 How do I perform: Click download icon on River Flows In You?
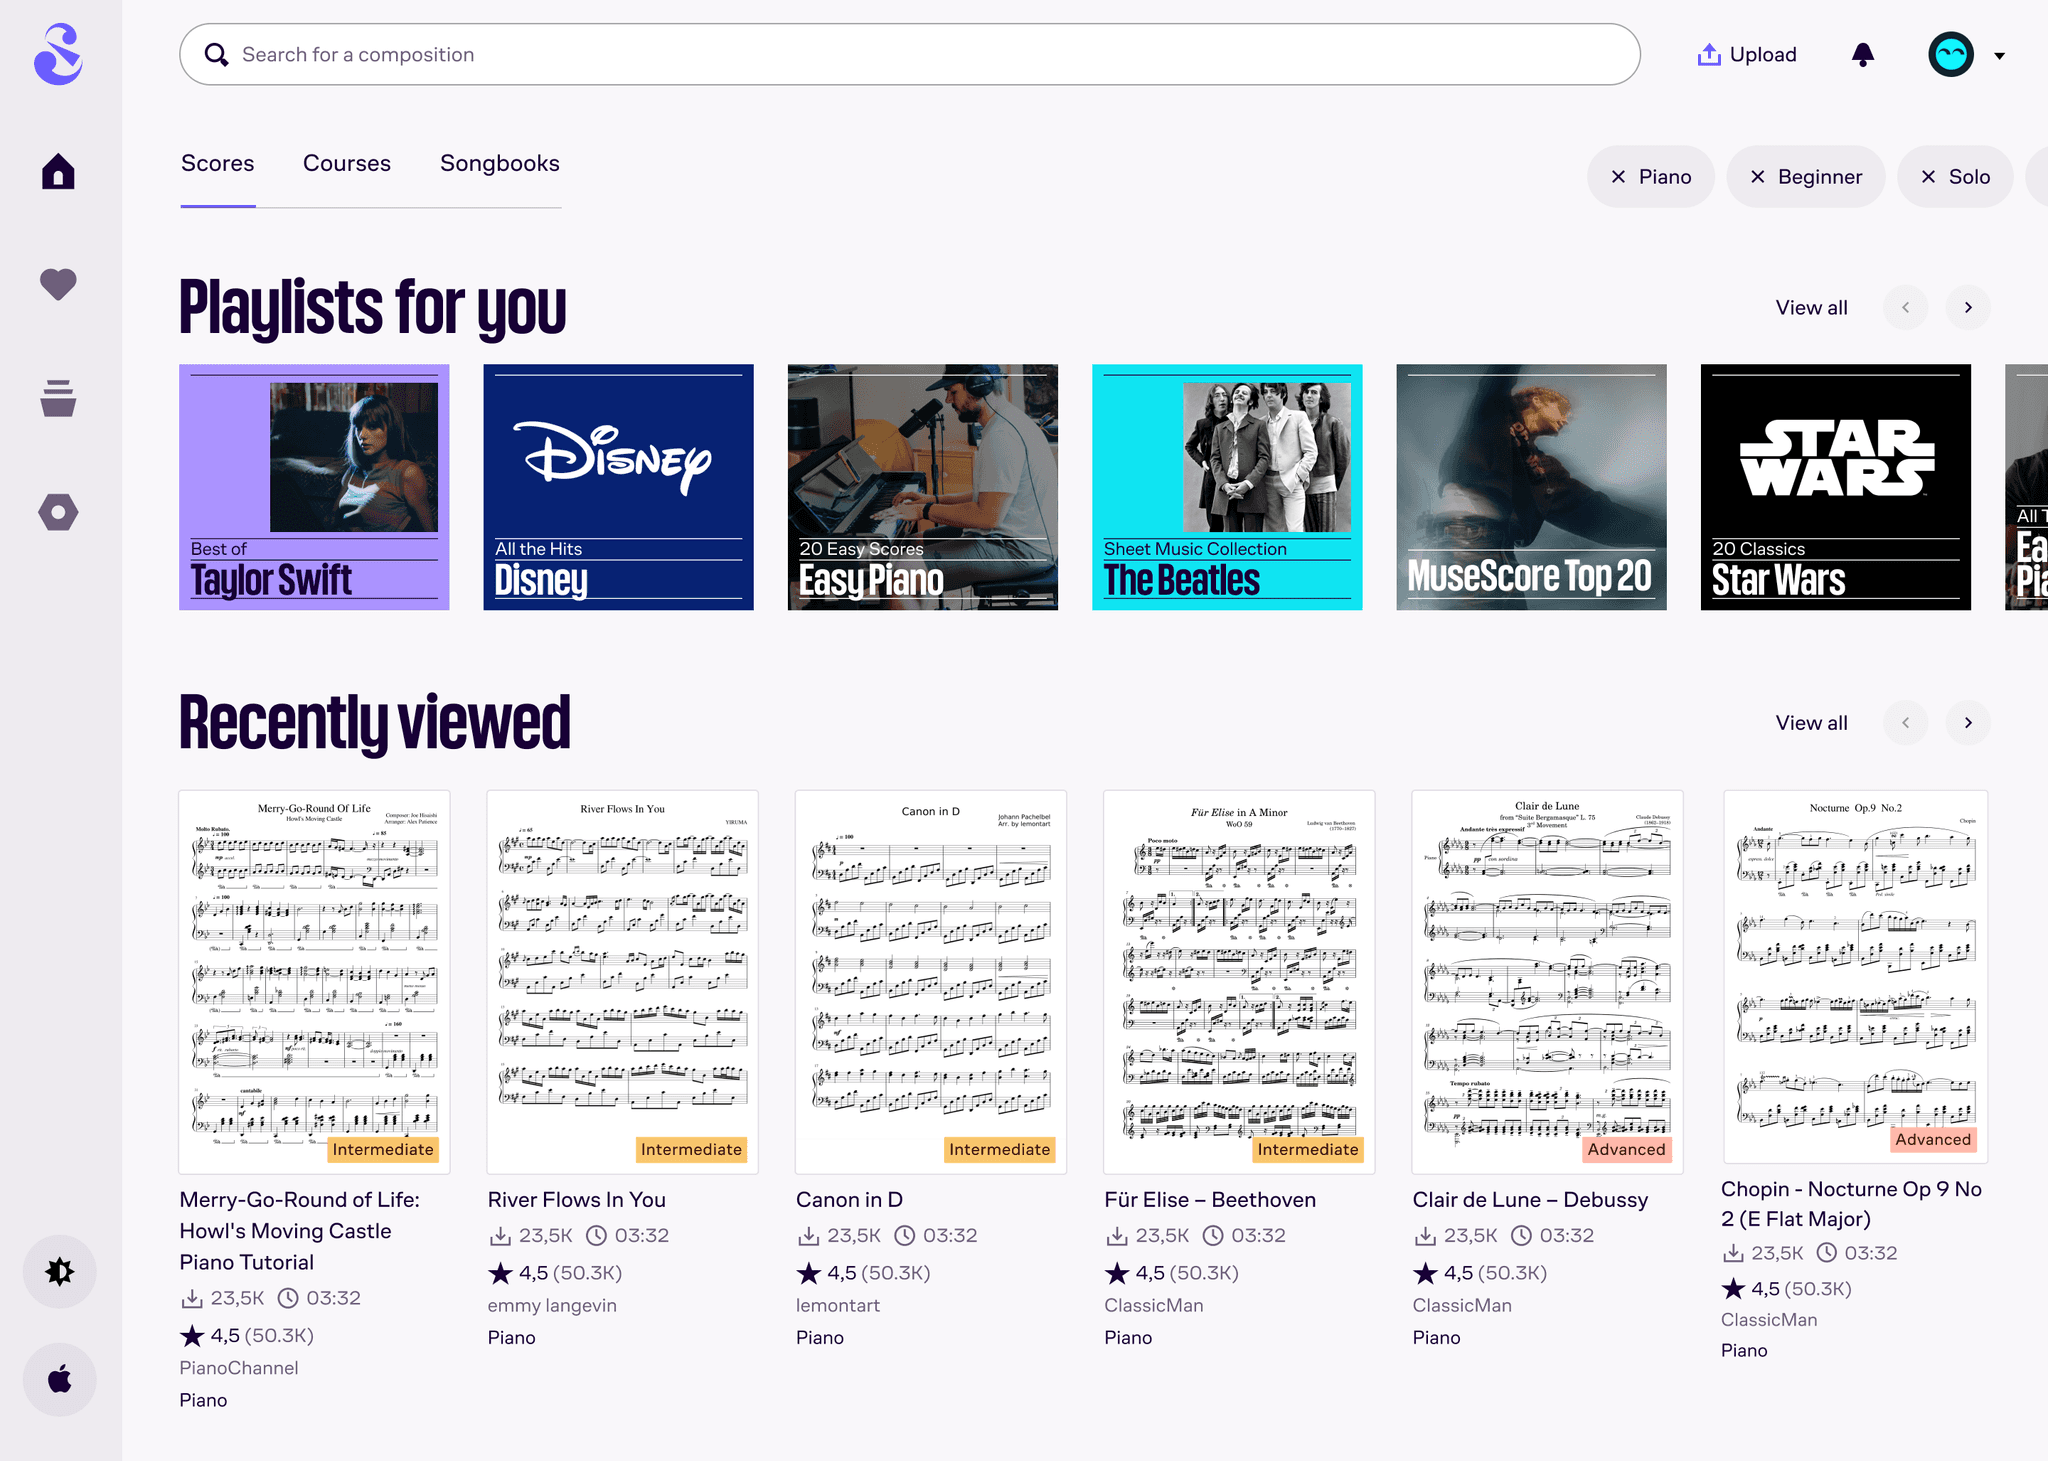click(500, 1236)
